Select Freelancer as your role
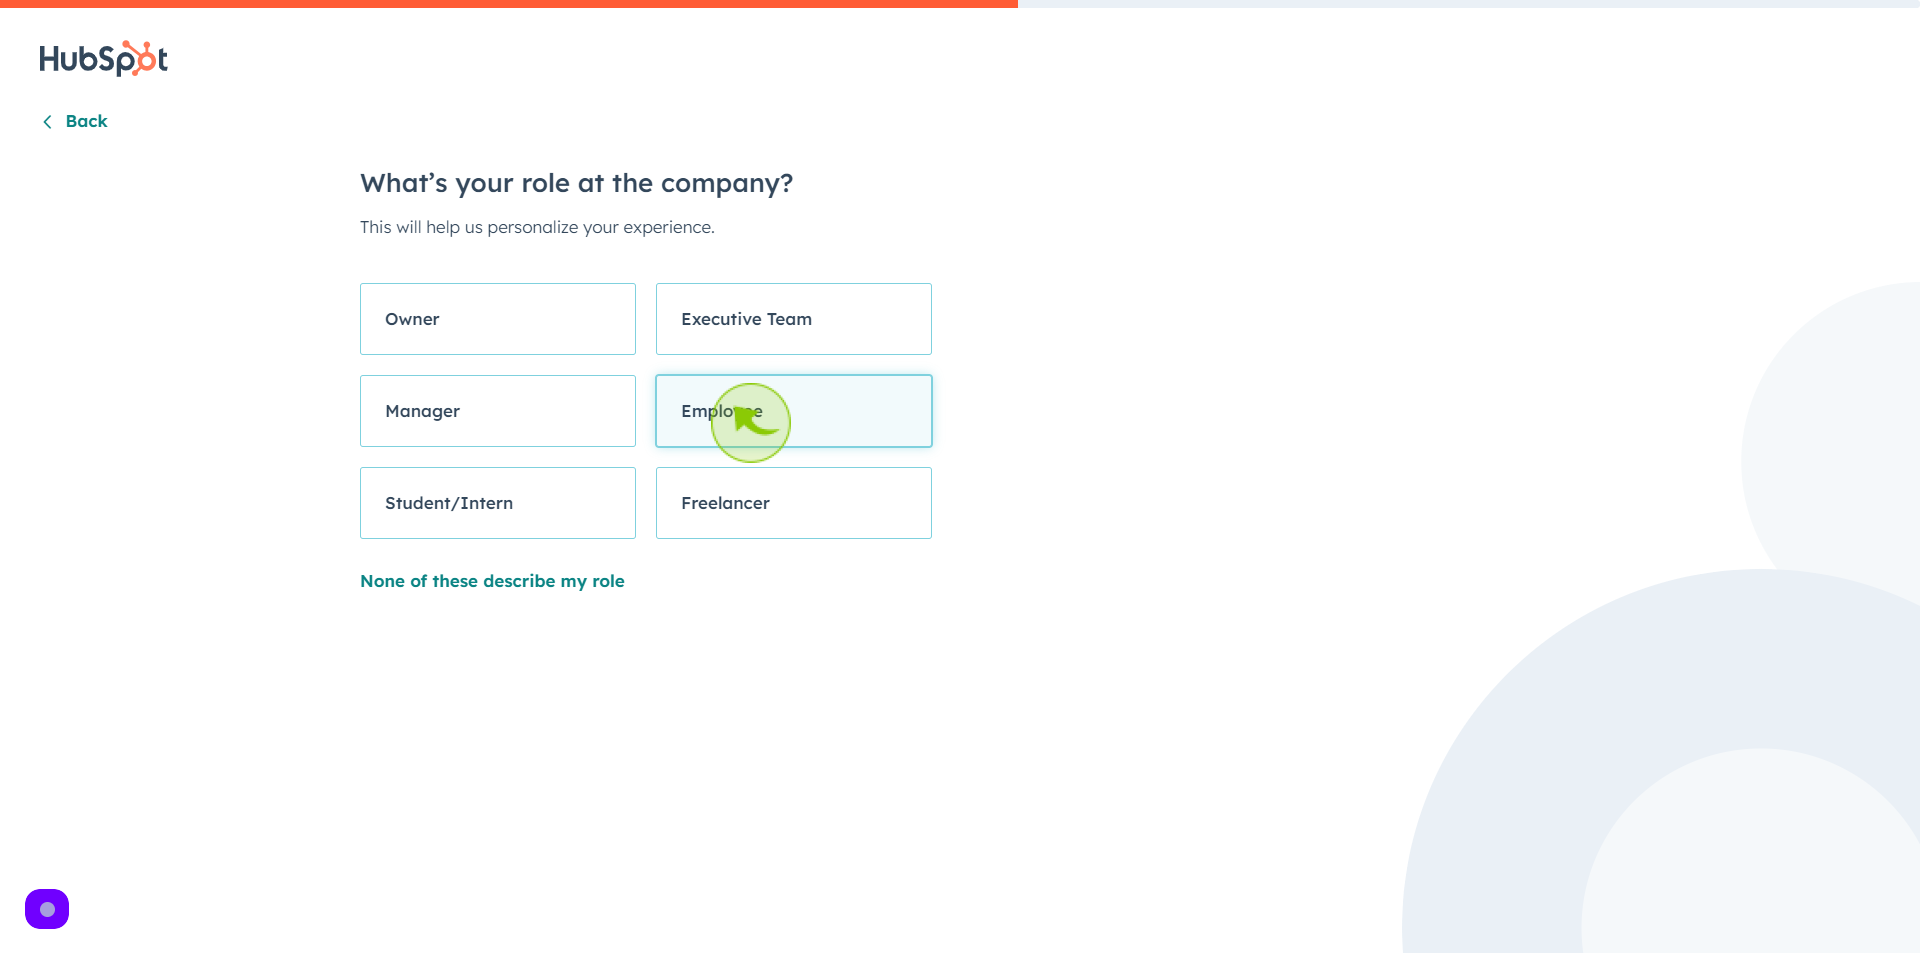 (x=794, y=503)
